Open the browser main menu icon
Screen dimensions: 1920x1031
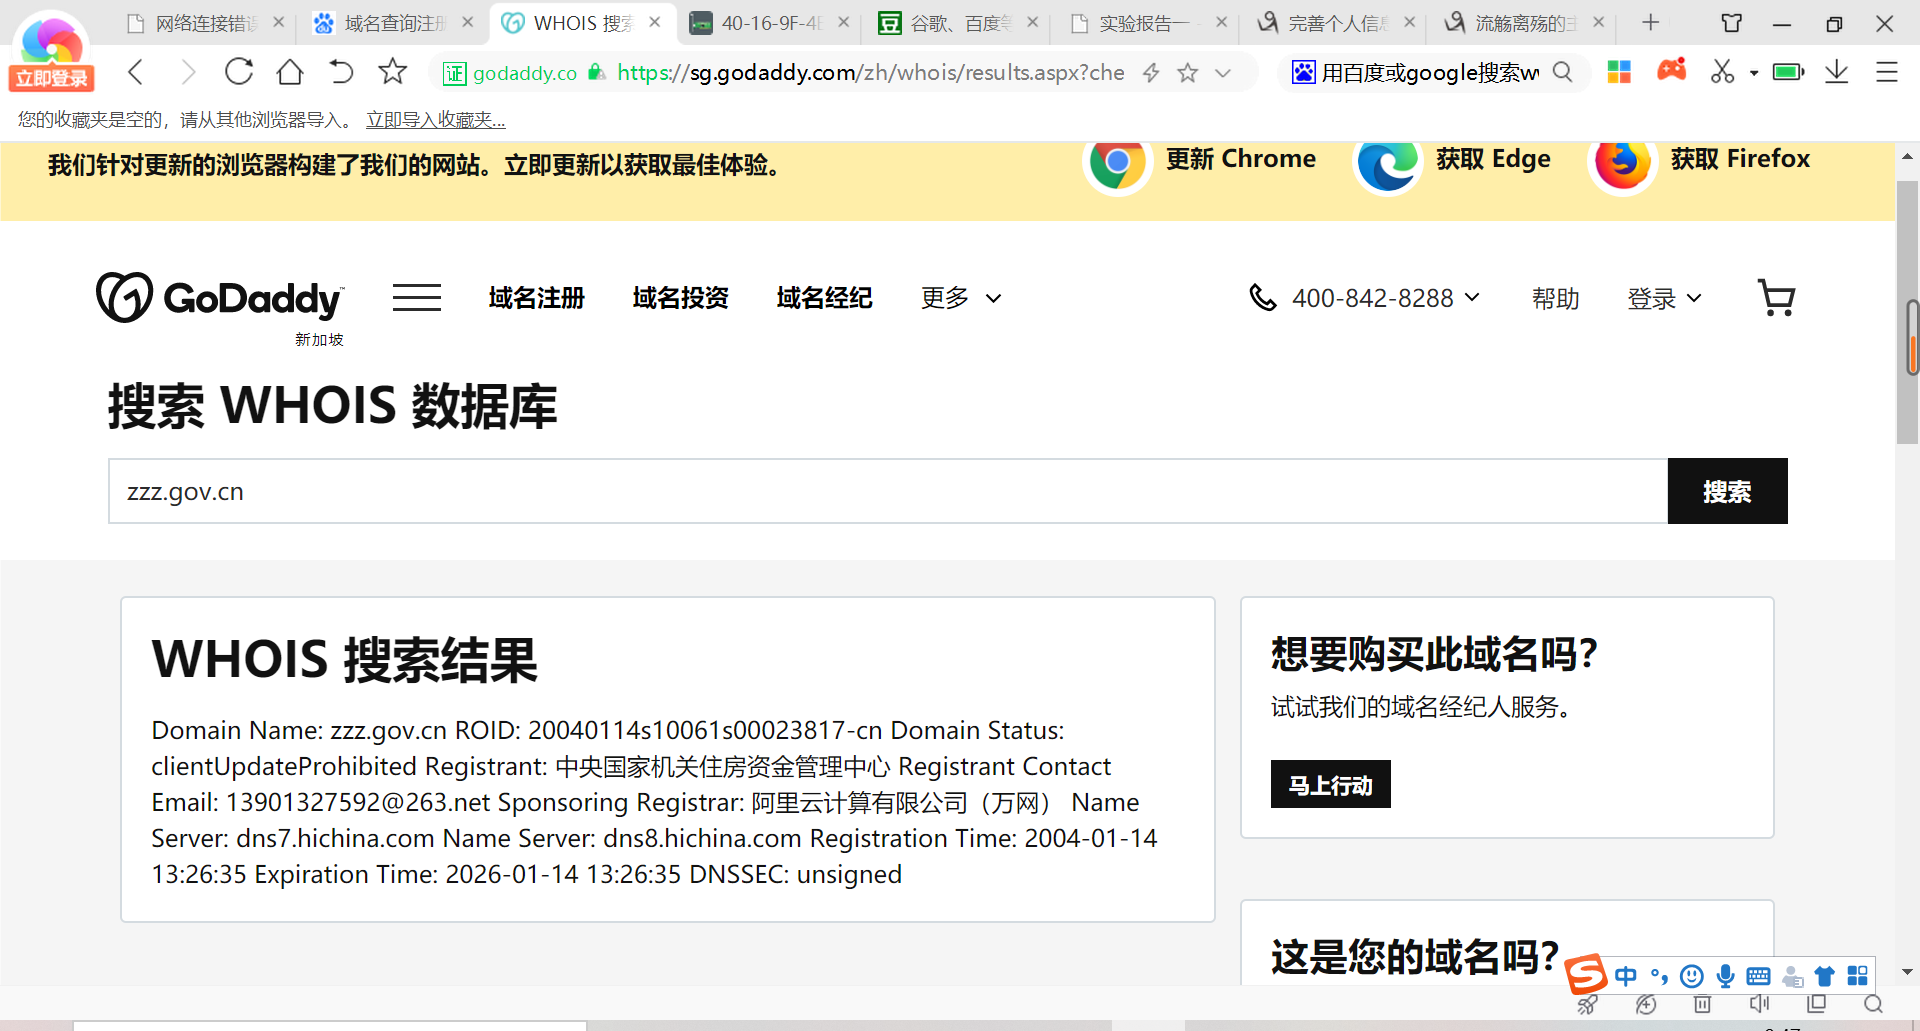[1887, 72]
